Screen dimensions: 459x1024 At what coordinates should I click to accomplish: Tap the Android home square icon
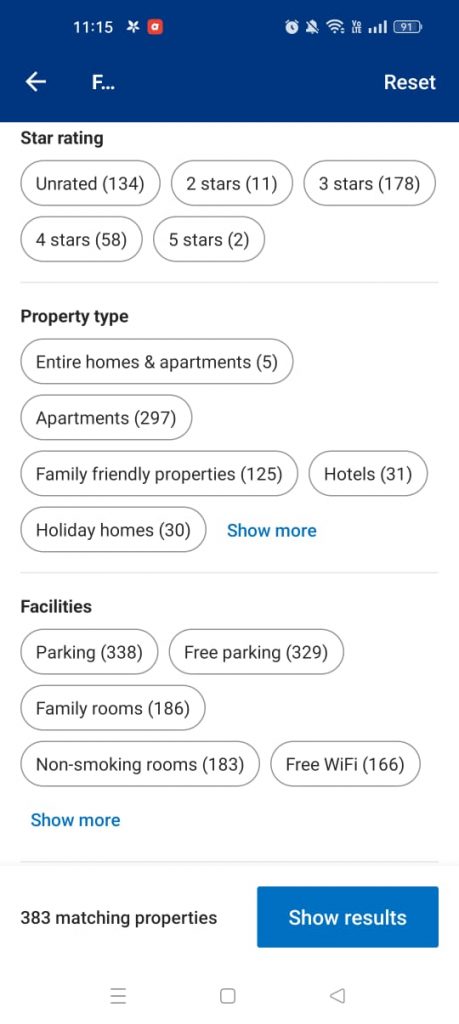click(227, 995)
